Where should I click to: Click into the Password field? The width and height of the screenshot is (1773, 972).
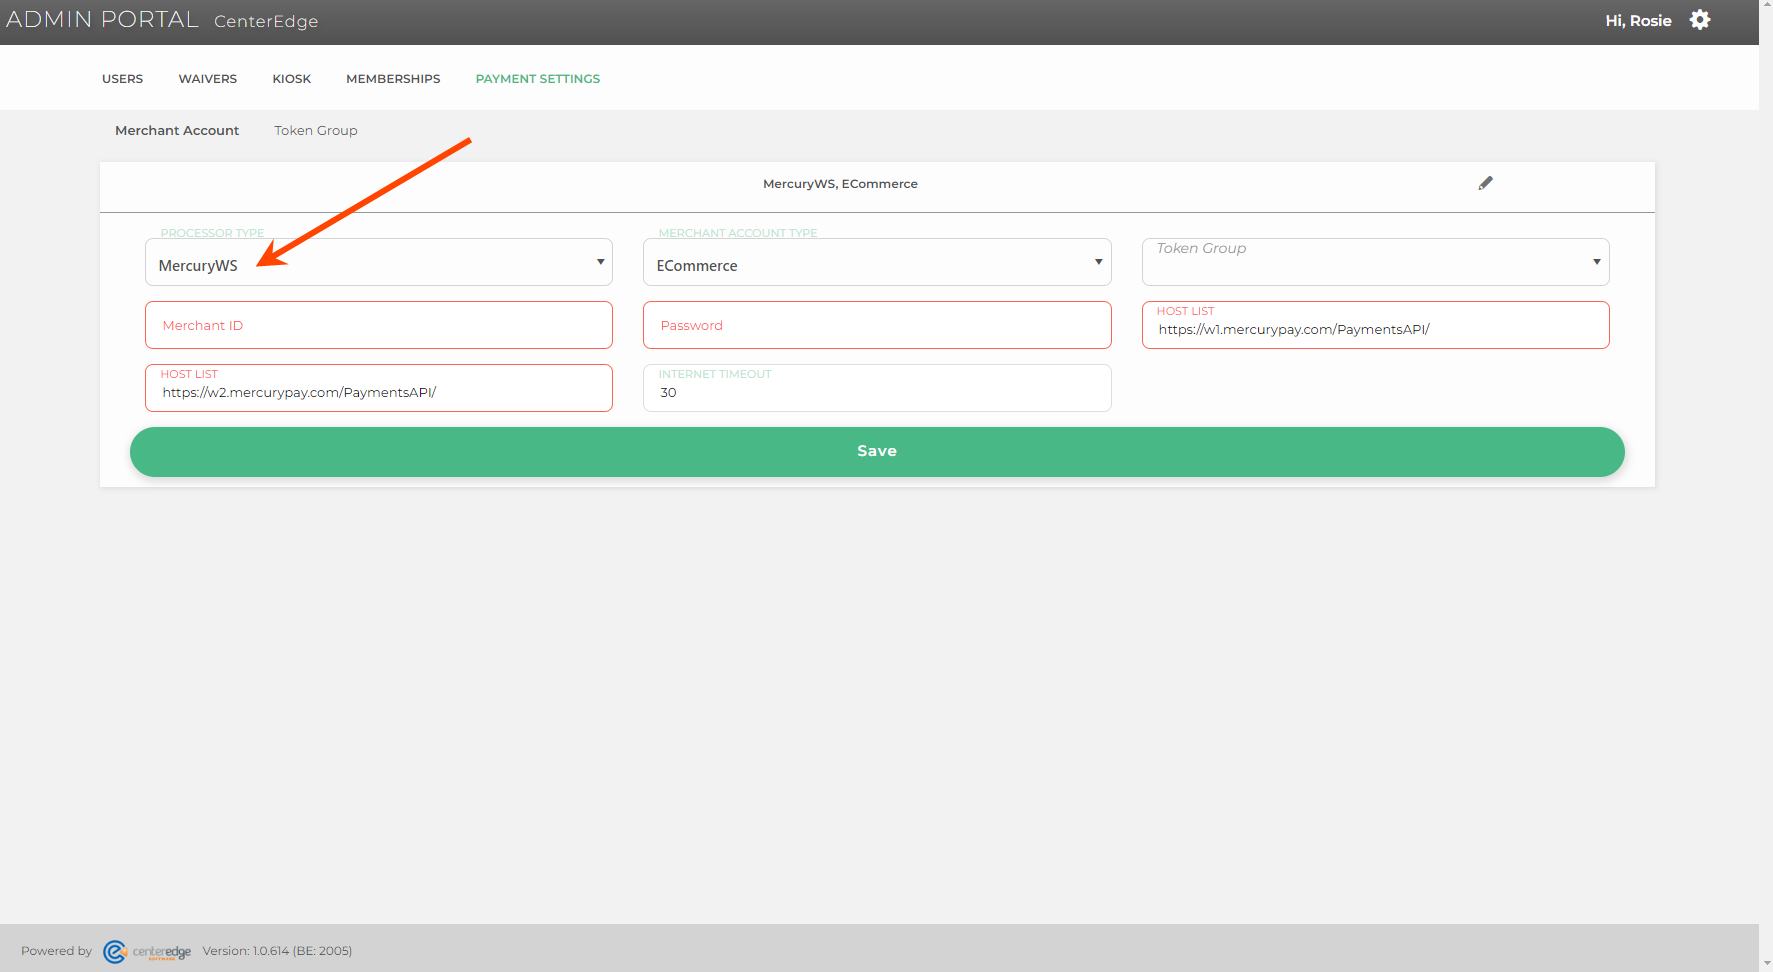[877, 325]
